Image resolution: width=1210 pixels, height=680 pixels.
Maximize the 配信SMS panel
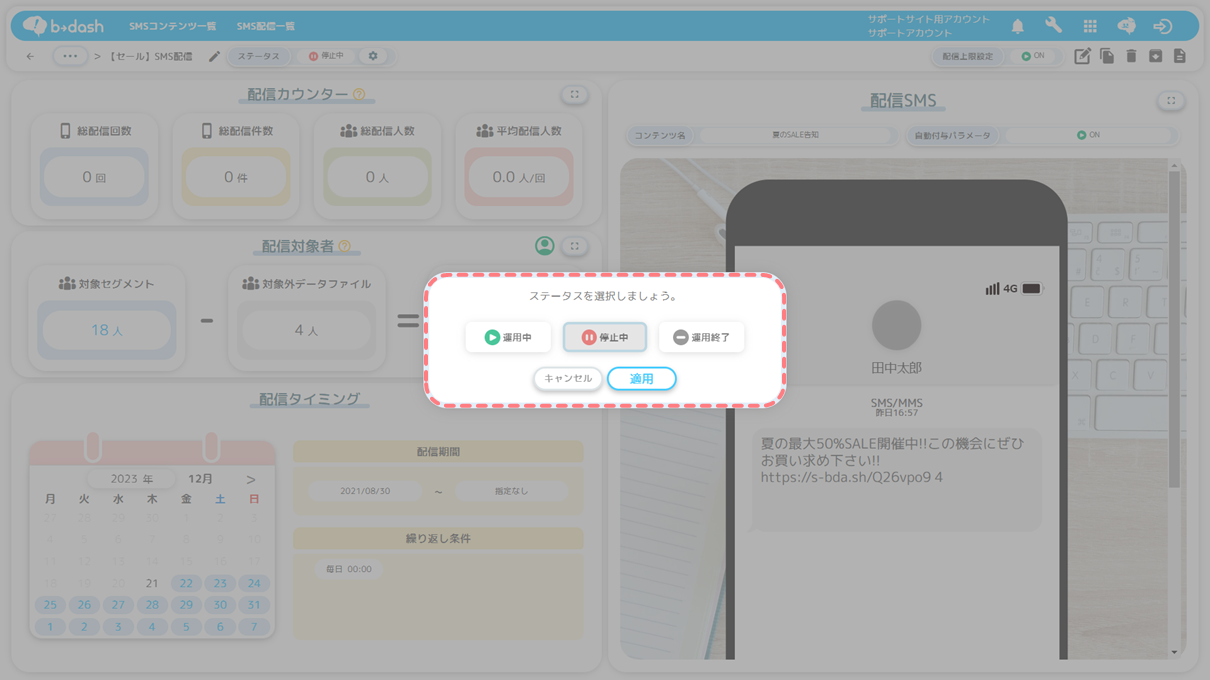[x=1171, y=101]
